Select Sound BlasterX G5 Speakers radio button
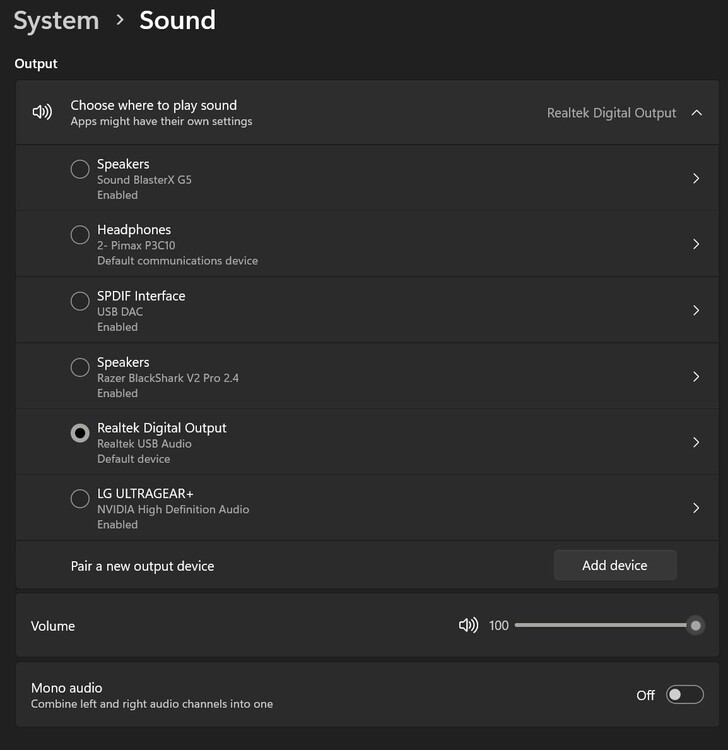 (x=80, y=169)
